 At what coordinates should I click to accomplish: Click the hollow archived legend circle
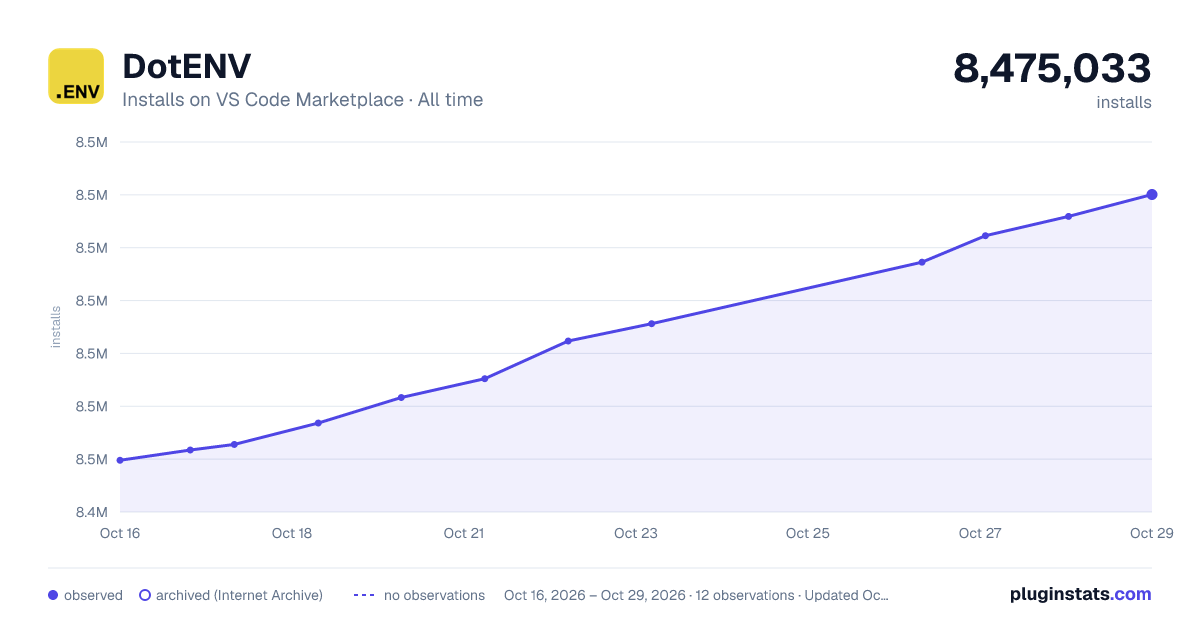click(x=145, y=595)
